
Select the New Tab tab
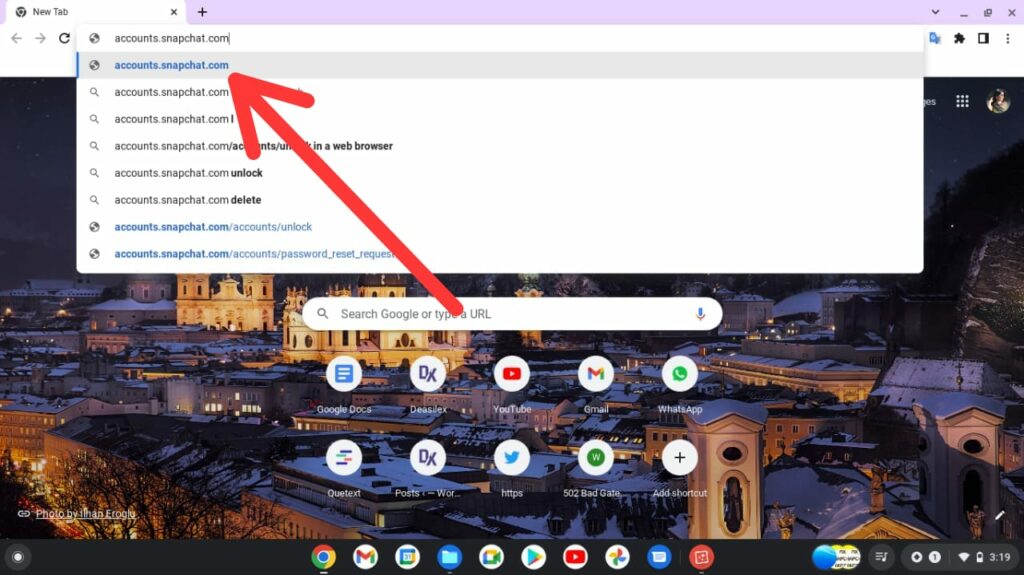coord(95,12)
